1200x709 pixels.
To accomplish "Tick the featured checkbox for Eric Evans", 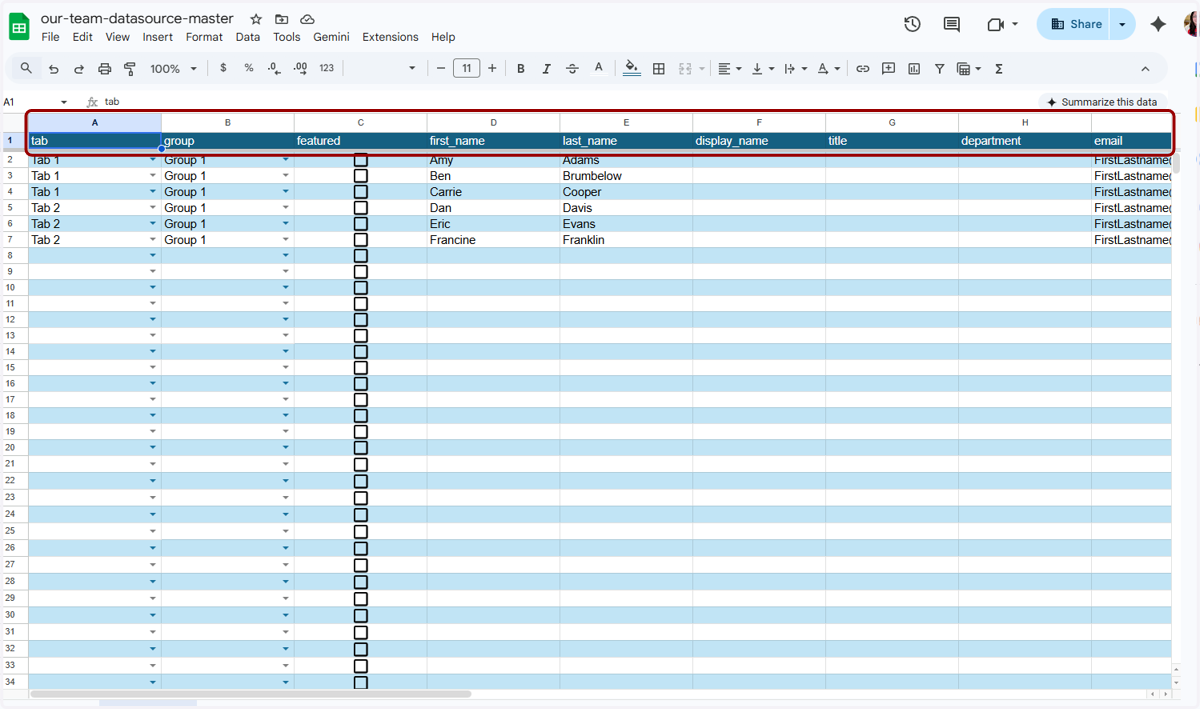I will (x=361, y=224).
